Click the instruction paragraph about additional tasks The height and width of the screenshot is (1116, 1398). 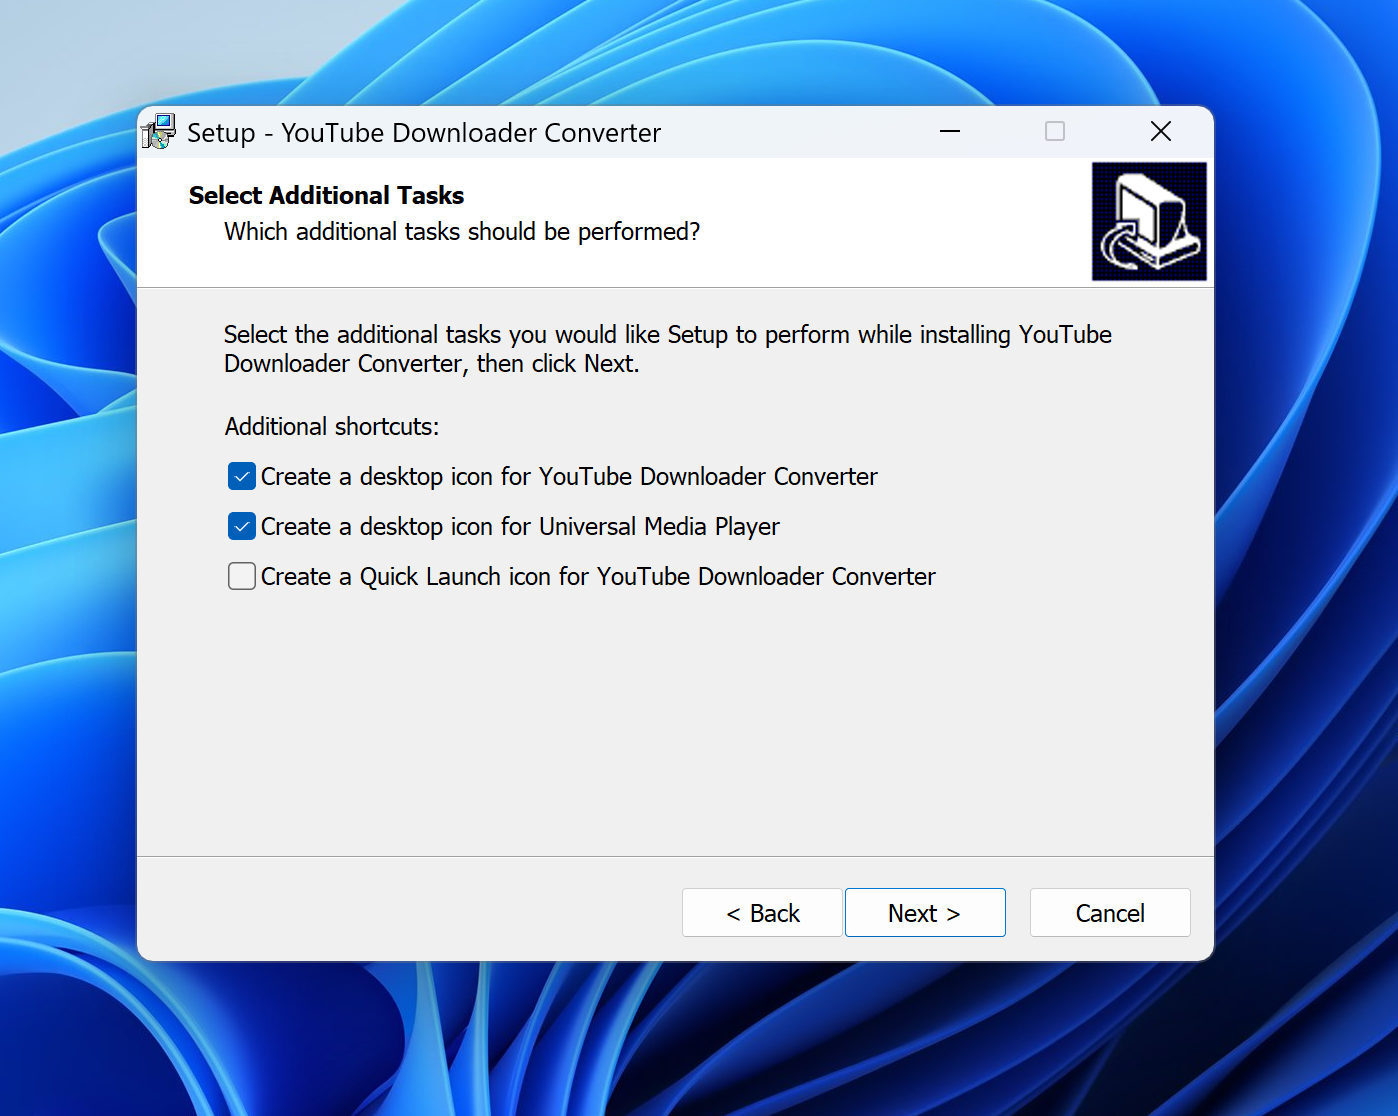click(667, 349)
